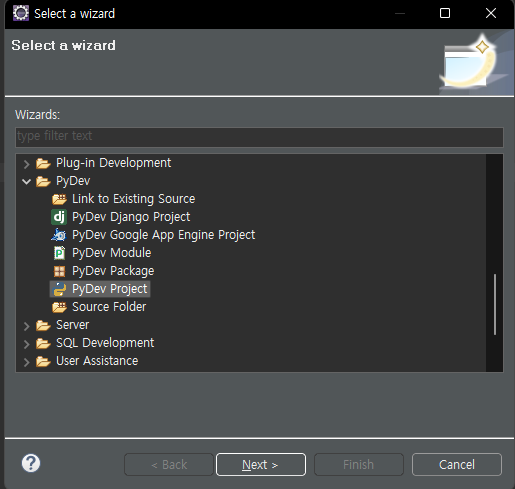Click the wizard list vertical scrollbar thumb
Screen dimensions: 515x489
point(495,304)
